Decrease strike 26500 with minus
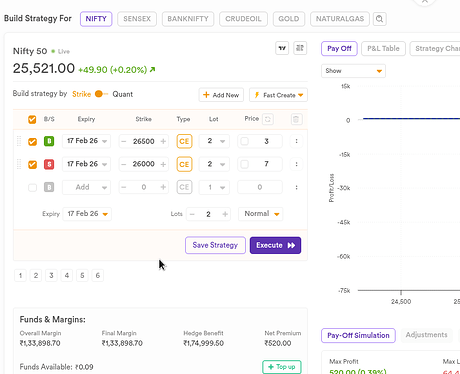Image resolution: width=460 pixels, height=374 pixels. pos(124,141)
